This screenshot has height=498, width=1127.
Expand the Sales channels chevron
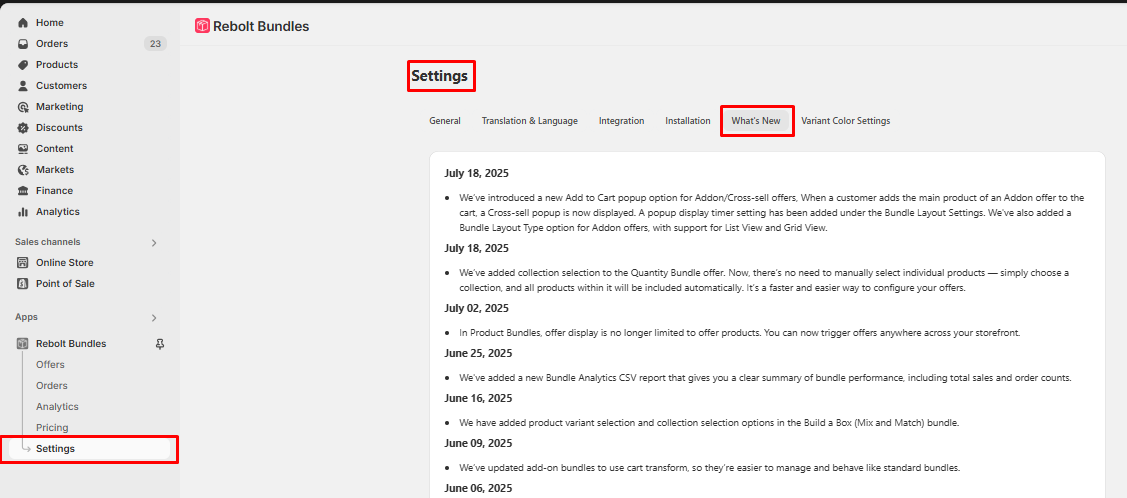(154, 243)
